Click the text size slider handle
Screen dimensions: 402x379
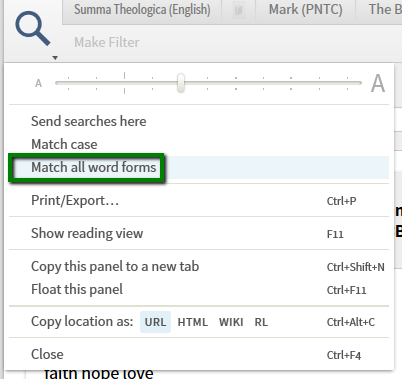point(181,83)
